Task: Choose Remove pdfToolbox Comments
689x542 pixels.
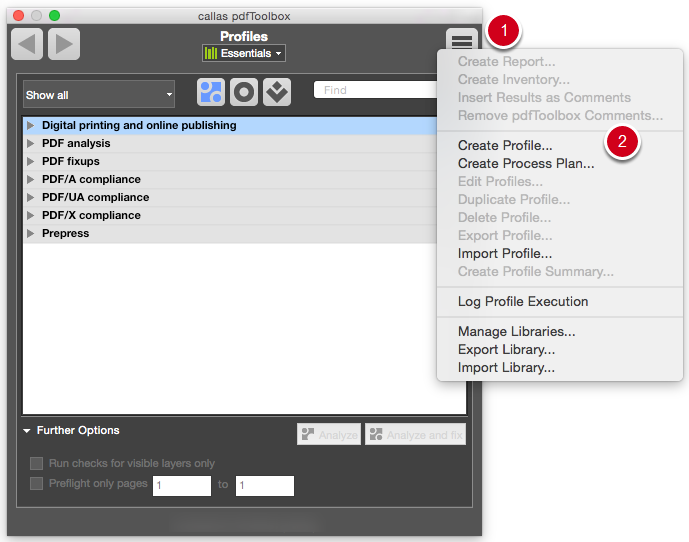Action: click(x=560, y=116)
